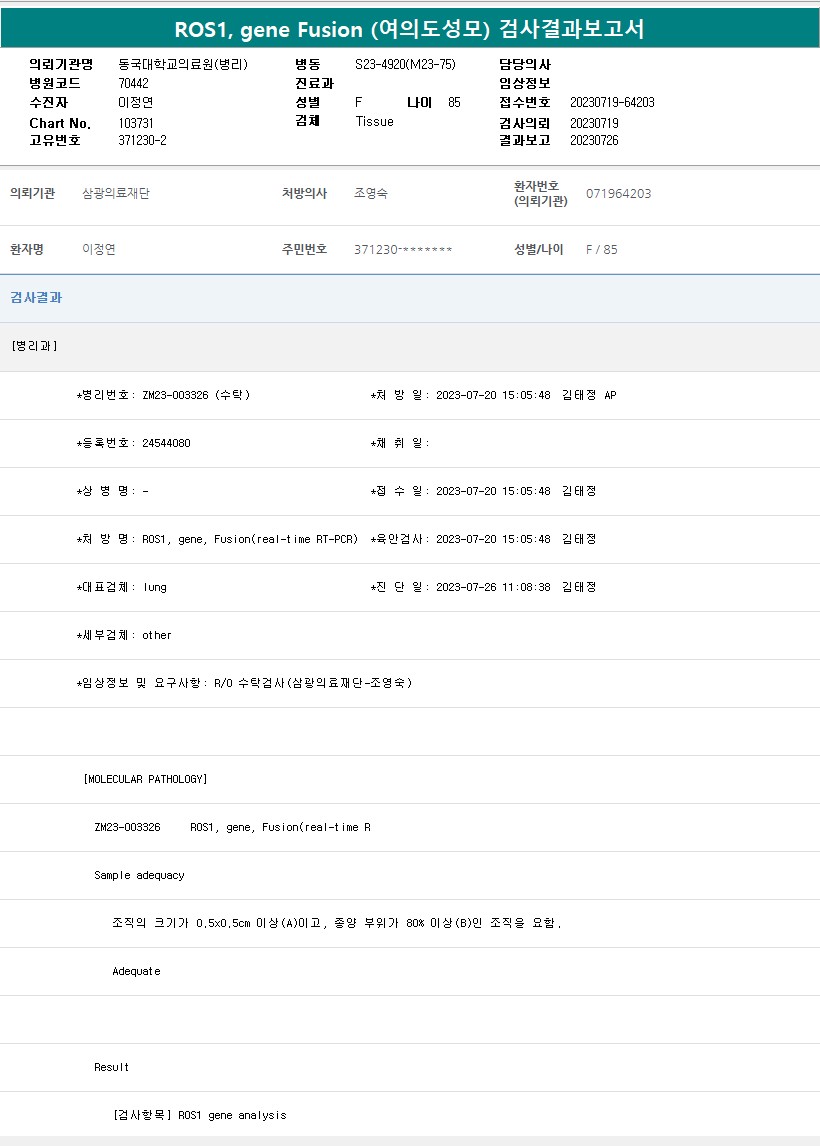The height and width of the screenshot is (1146, 820).
Task: Select the Adequate sample adequacy result
Action: click(136, 971)
